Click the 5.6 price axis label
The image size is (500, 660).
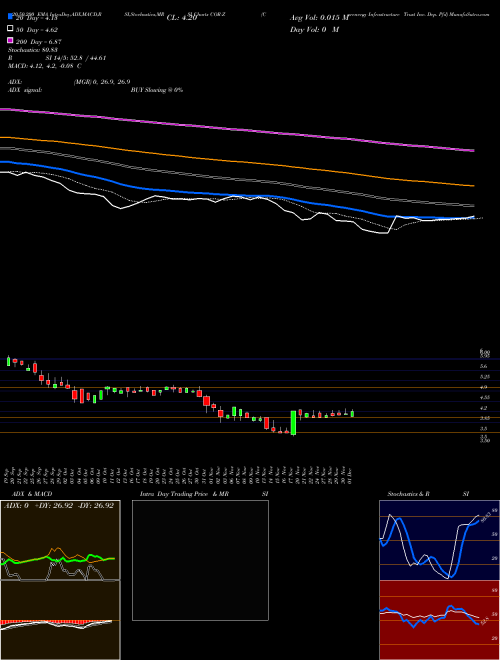tap(484, 366)
